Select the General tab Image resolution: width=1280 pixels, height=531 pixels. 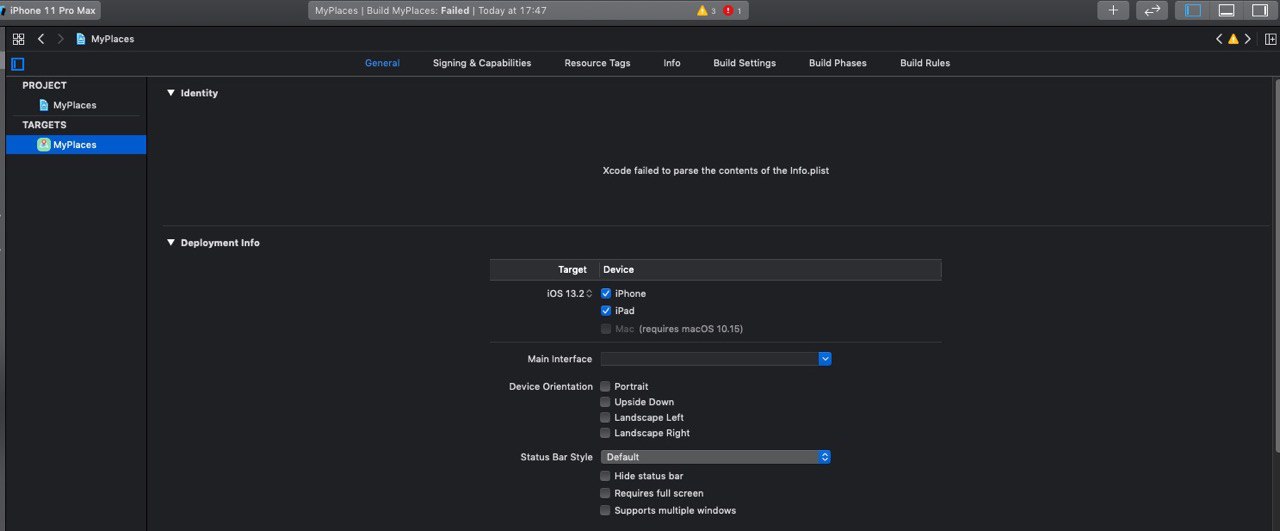coord(382,63)
